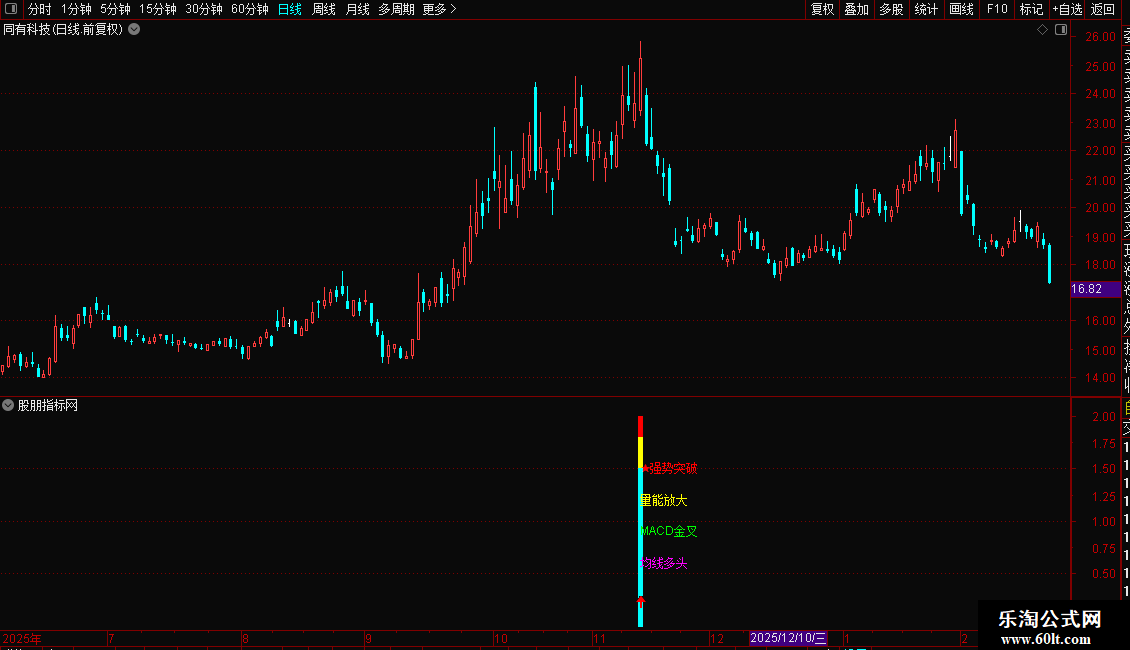Click the diamond icon in chart corner

[x=1042, y=30]
